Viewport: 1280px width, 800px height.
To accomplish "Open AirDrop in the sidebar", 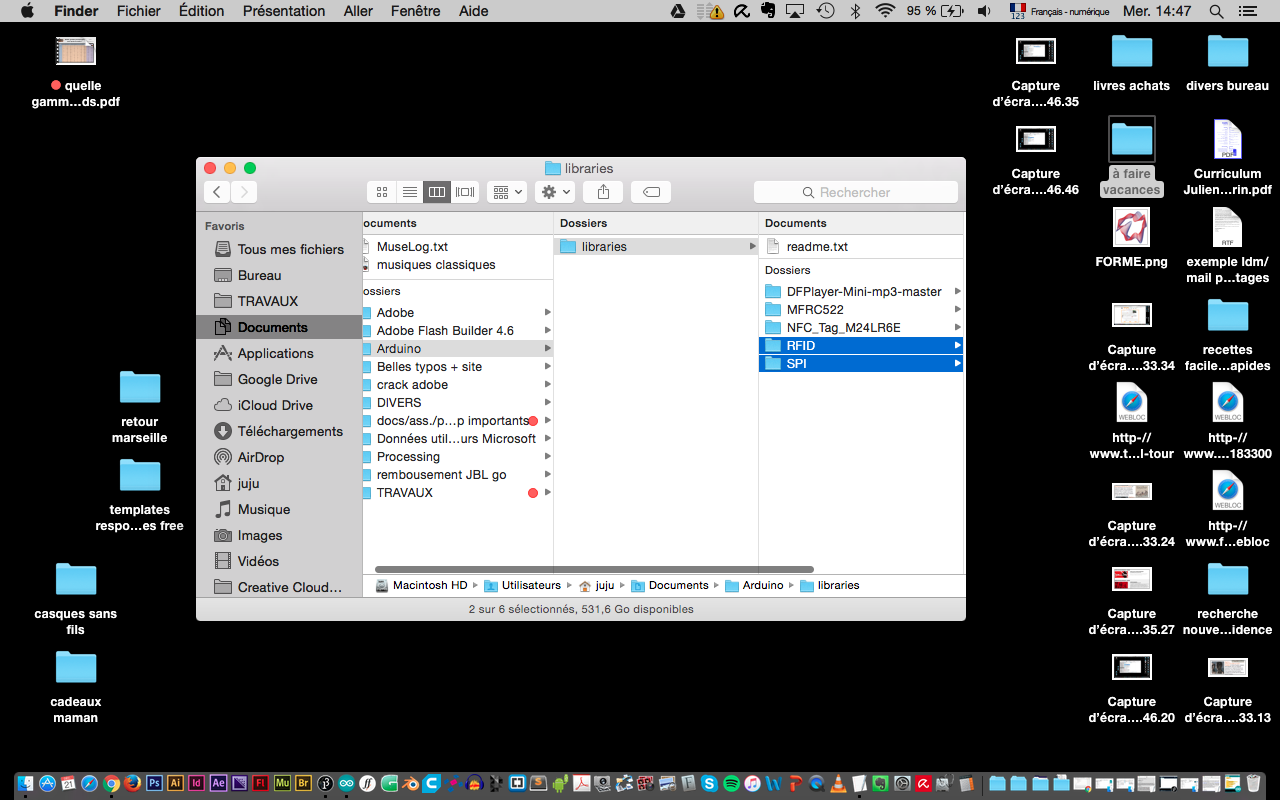I will point(260,457).
